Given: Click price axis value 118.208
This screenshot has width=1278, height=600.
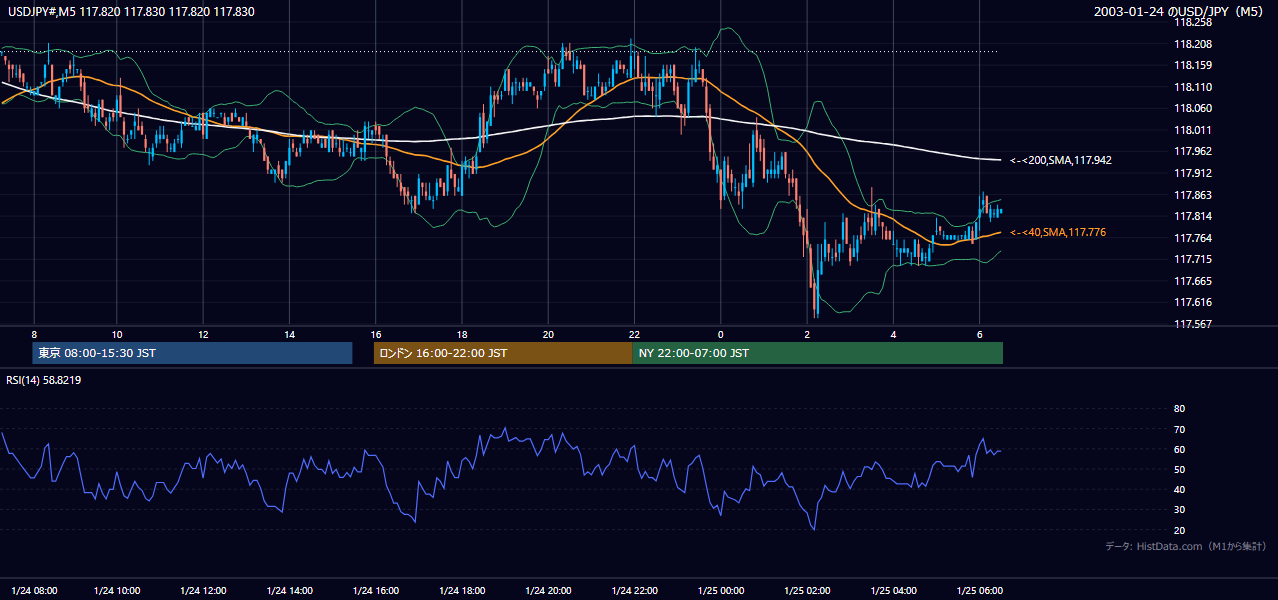Looking at the screenshot, I should (x=1192, y=44).
